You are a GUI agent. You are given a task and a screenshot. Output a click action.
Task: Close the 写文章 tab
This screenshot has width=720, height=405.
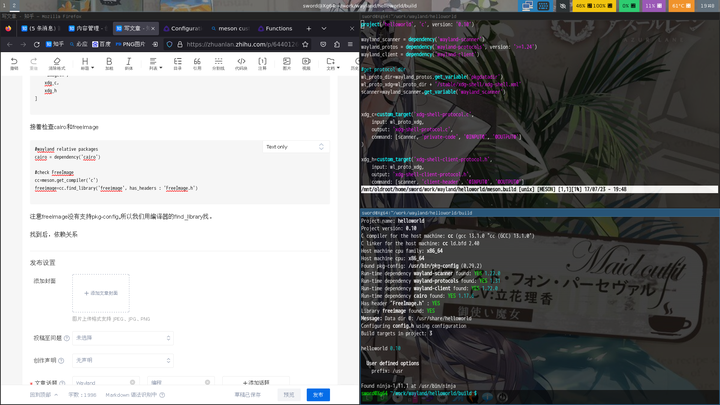pos(153,28)
